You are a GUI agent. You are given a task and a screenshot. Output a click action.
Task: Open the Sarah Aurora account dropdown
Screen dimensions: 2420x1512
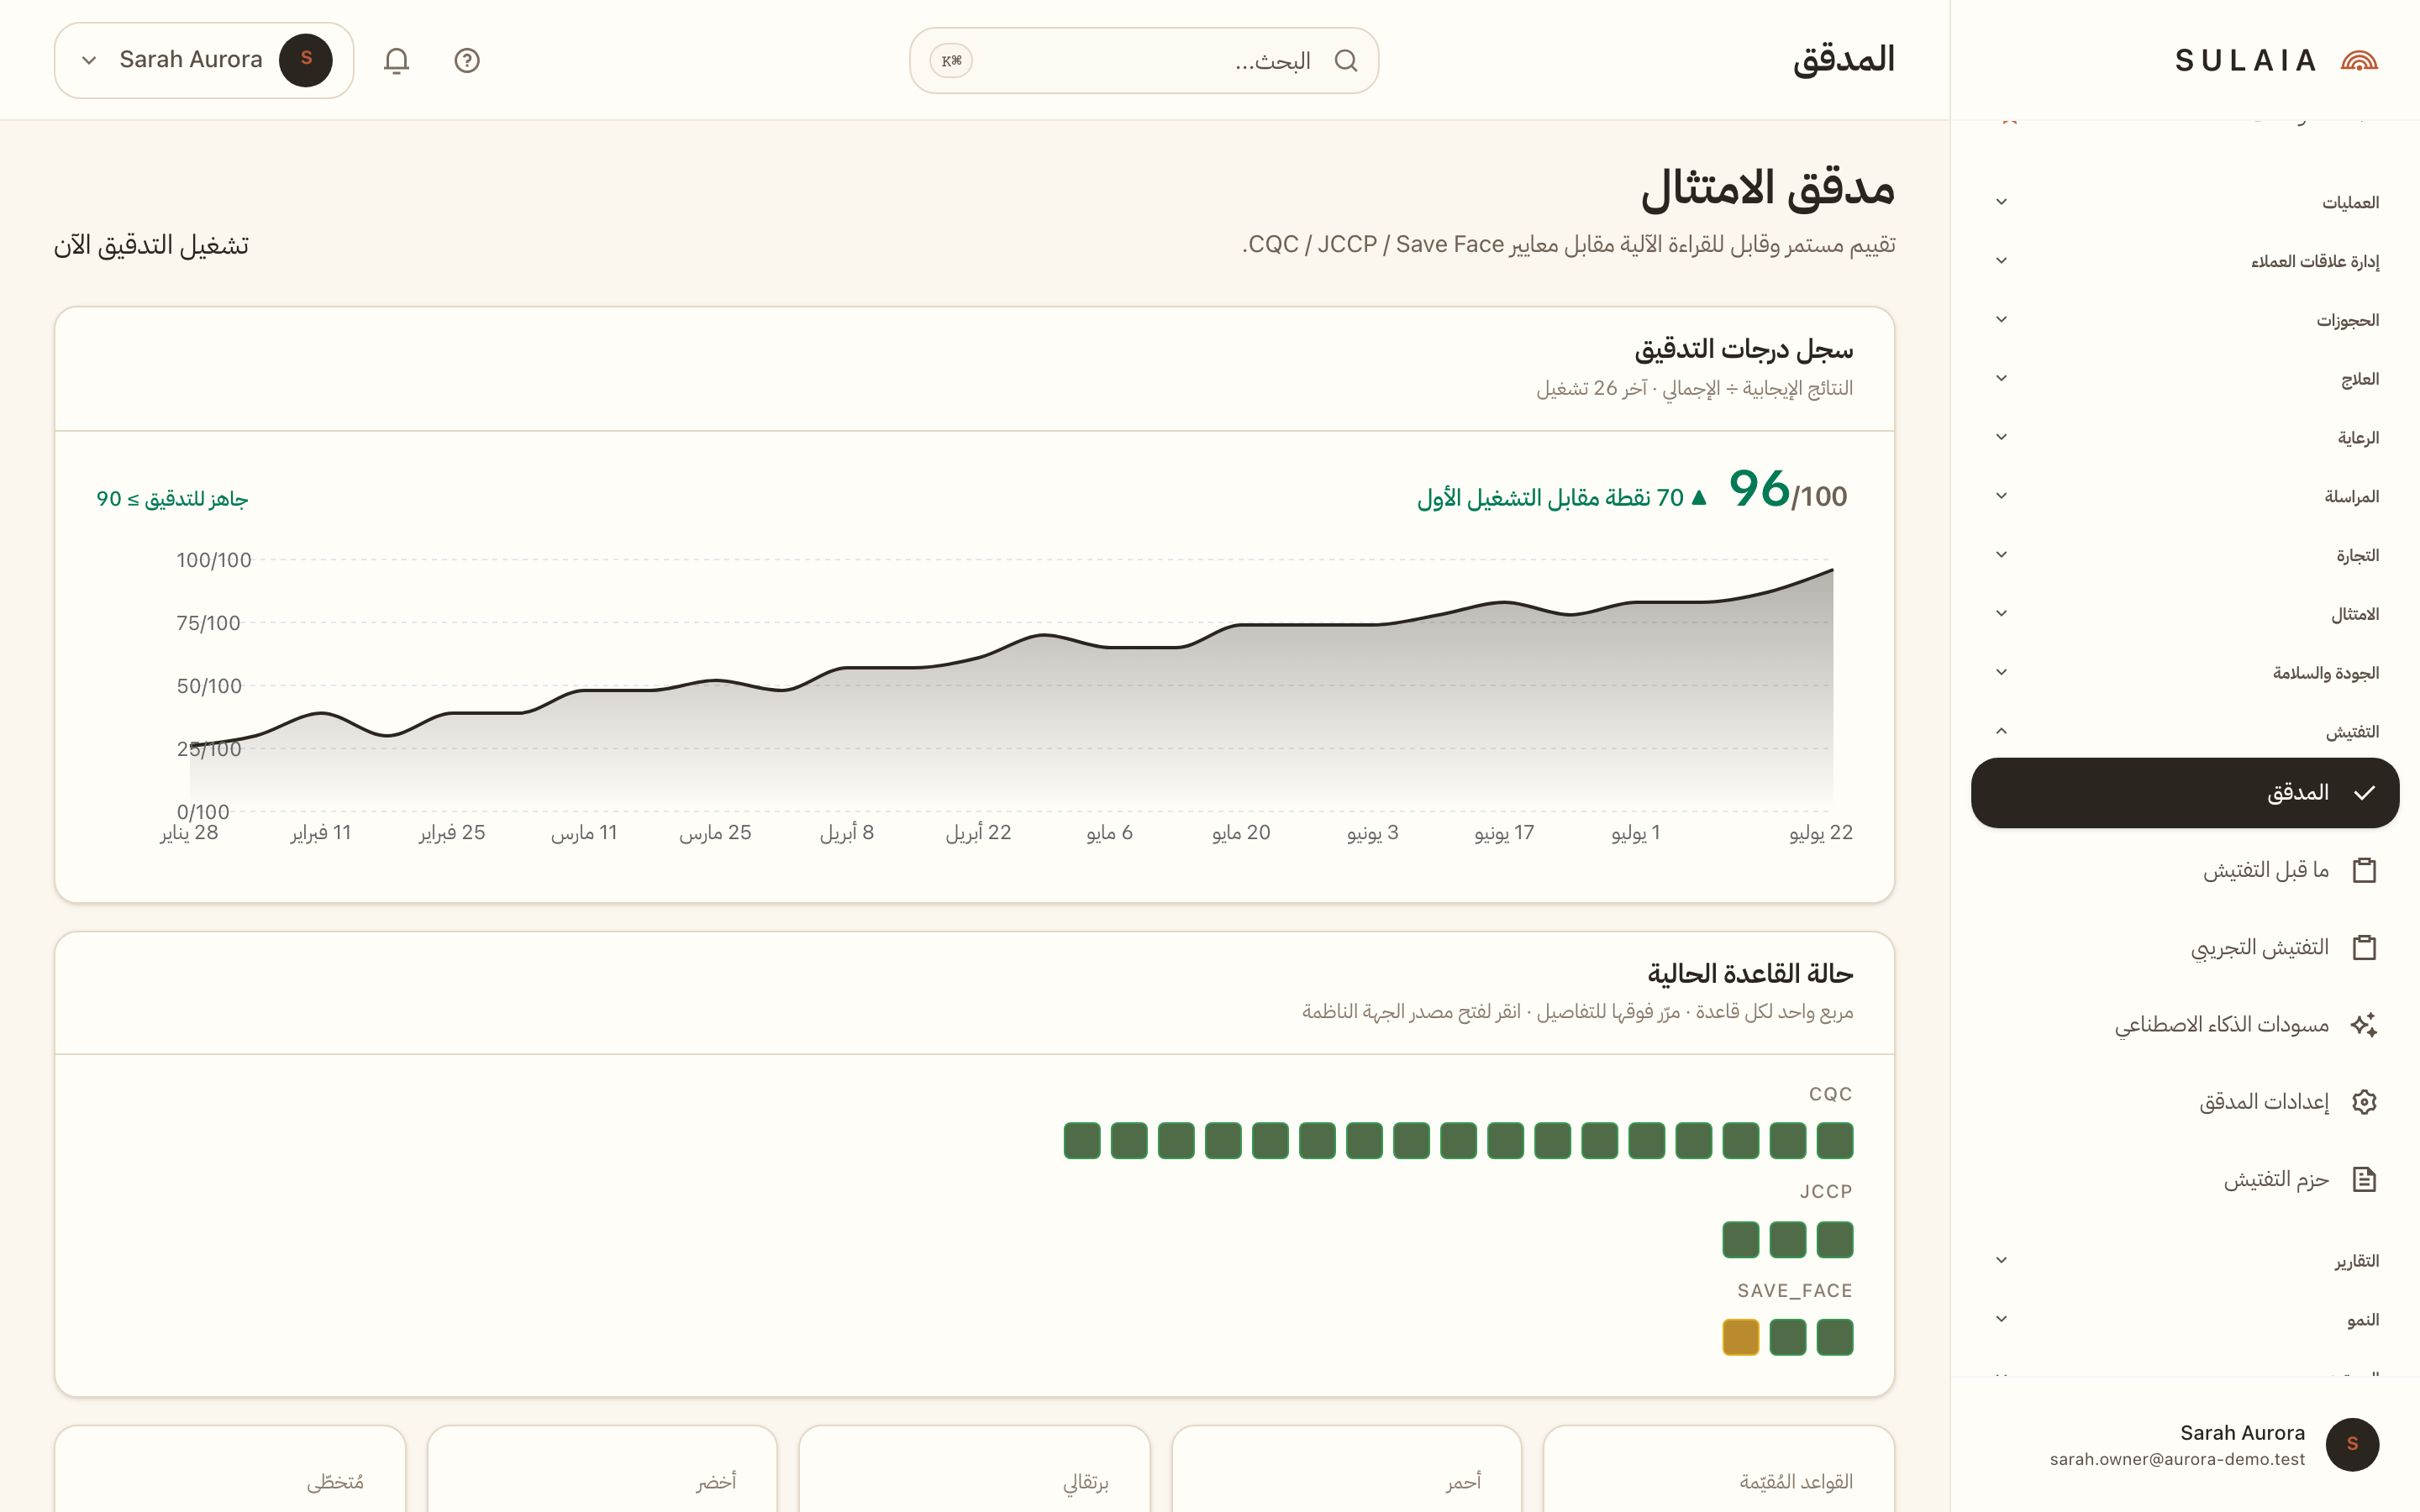click(x=204, y=60)
